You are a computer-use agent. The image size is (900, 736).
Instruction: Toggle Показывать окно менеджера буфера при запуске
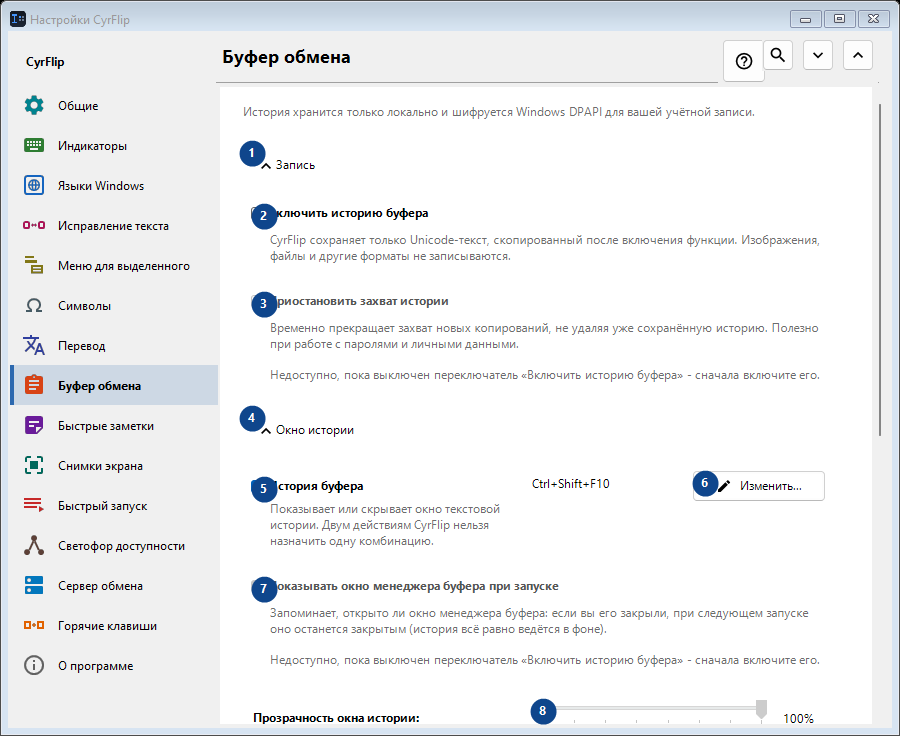pos(406,587)
